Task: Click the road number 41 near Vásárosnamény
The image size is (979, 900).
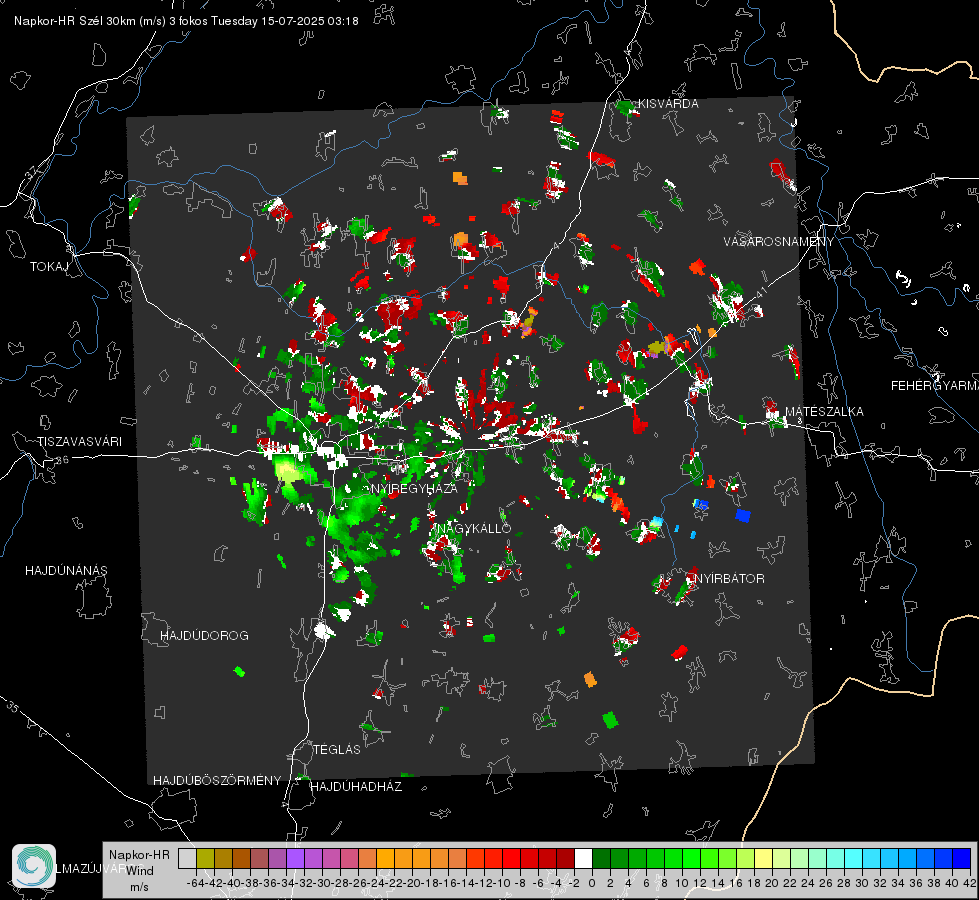Action: [761, 292]
